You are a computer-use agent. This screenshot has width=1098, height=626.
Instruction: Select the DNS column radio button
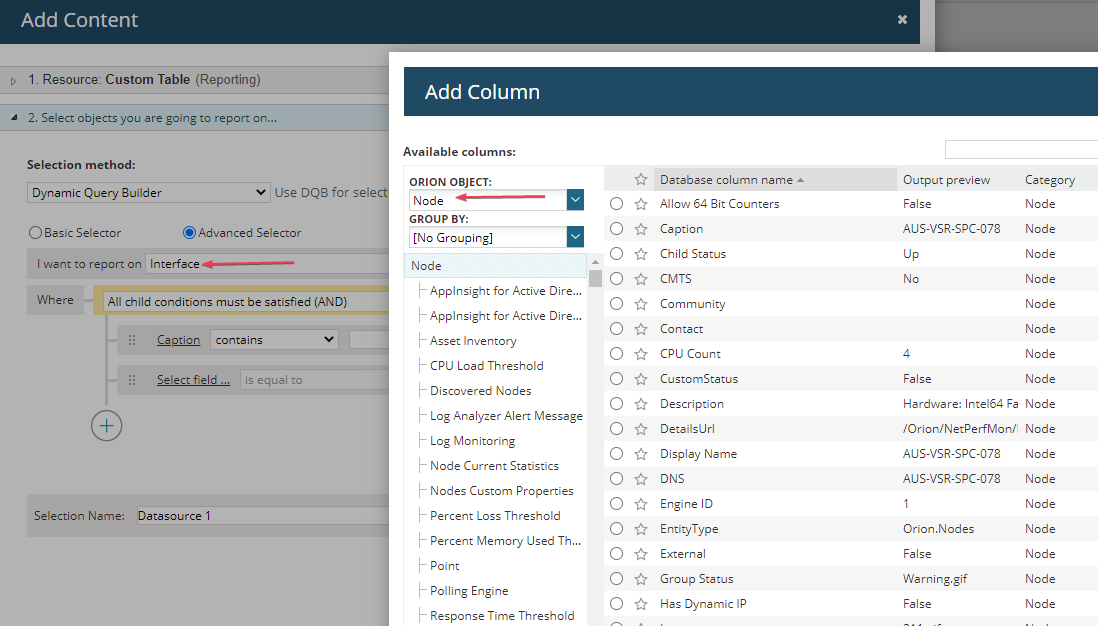[x=617, y=479]
